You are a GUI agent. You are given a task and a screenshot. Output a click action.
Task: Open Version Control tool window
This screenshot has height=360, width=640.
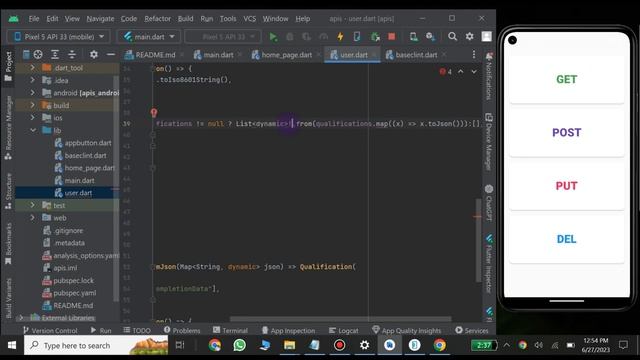tap(50, 330)
